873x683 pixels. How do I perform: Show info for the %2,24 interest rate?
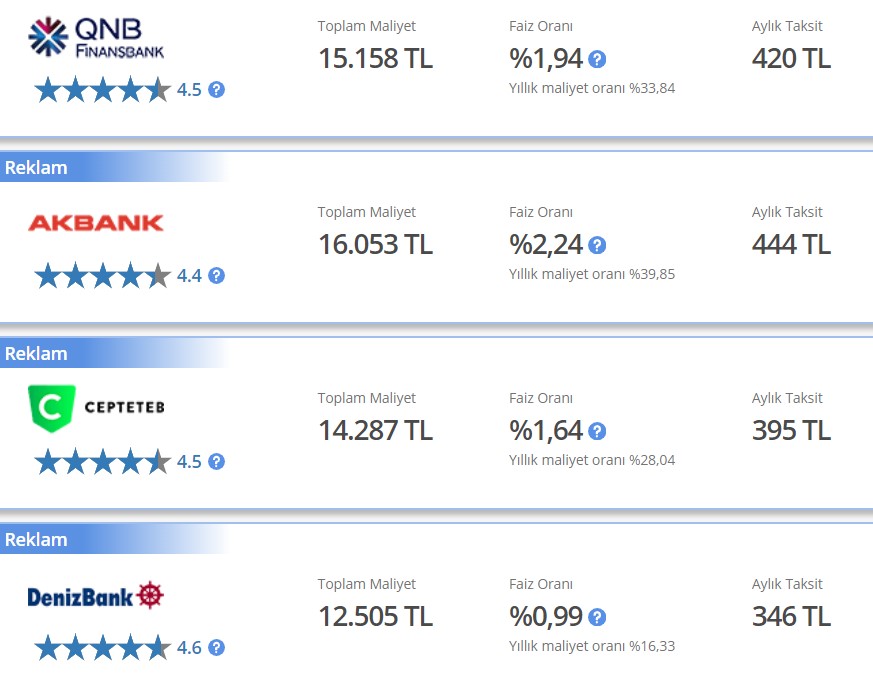597,246
